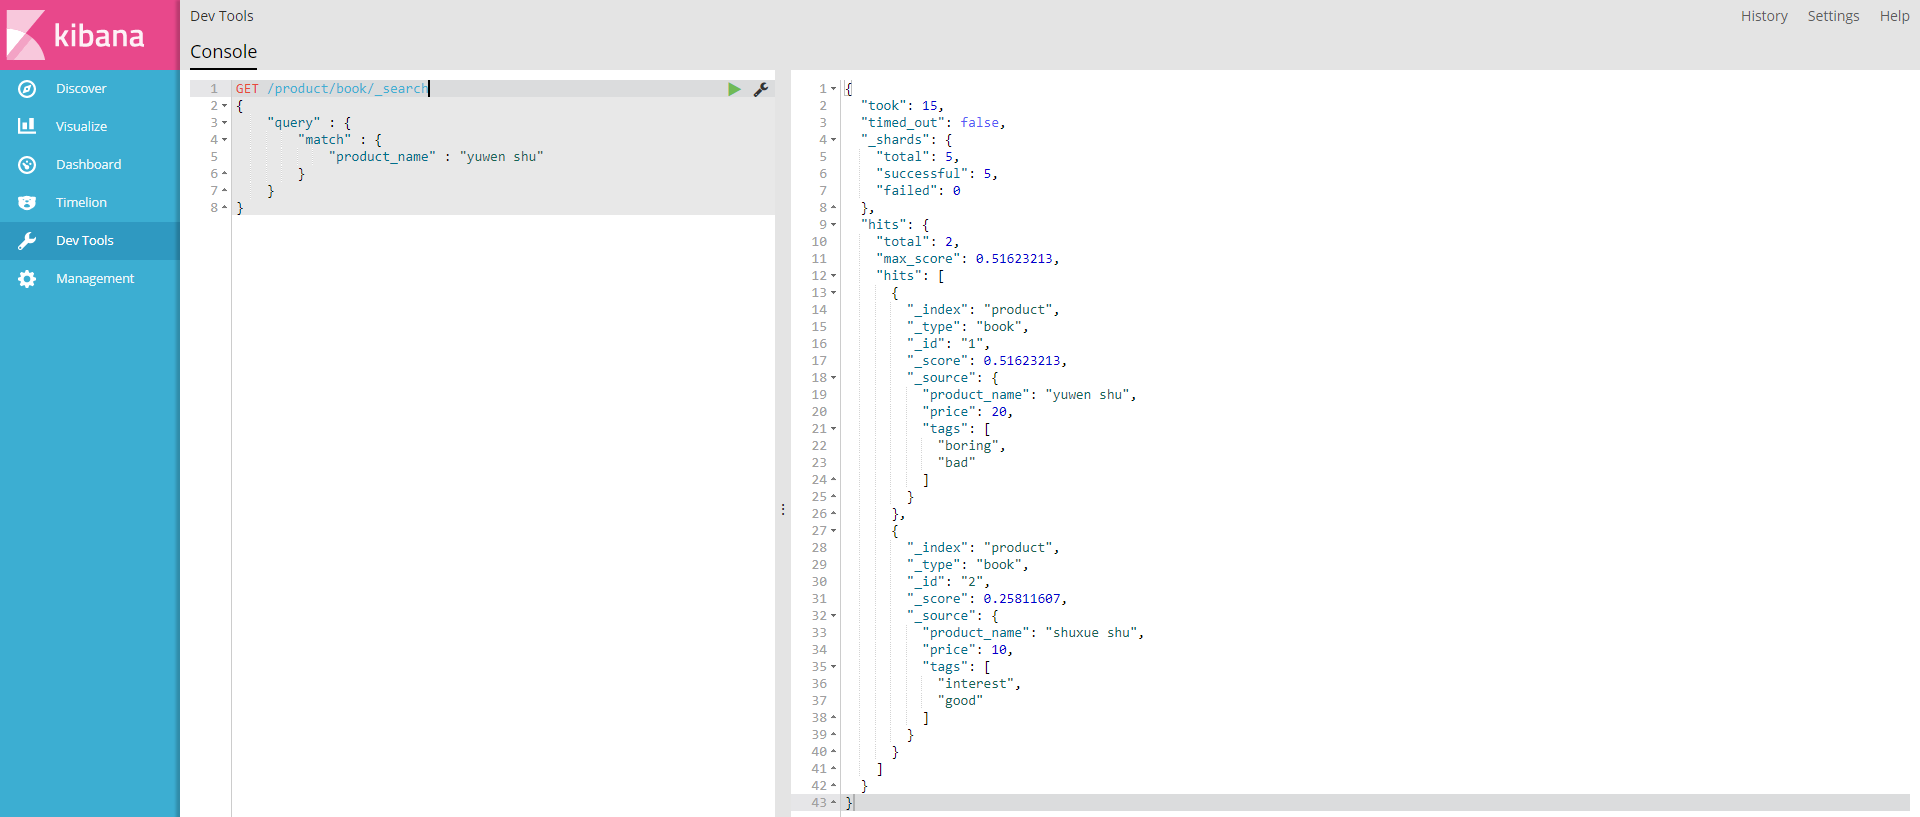The height and width of the screenshot is (817, 1920).
Task: Click the GET request URL line
Action: (x=332, y=89)
